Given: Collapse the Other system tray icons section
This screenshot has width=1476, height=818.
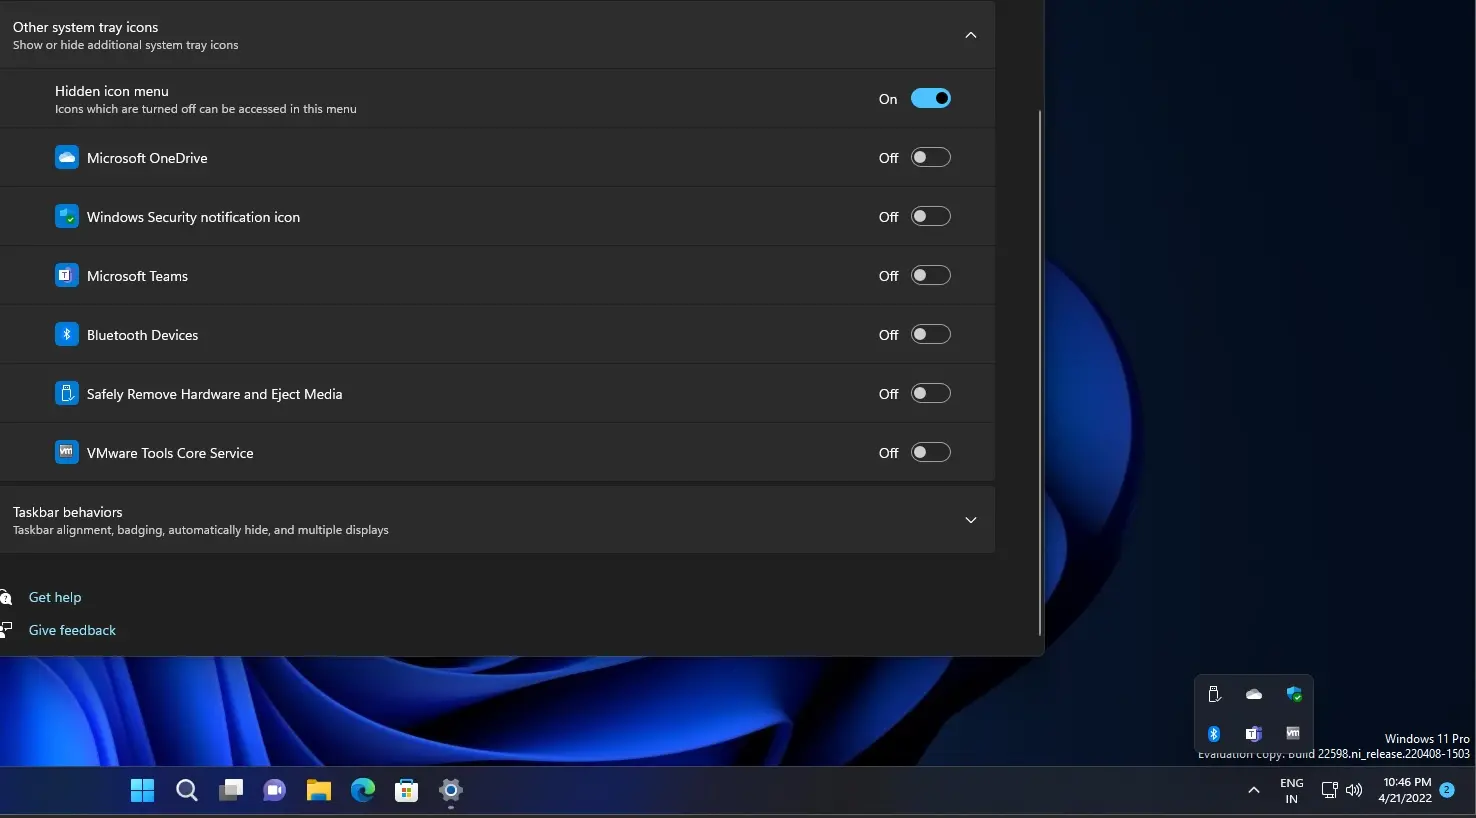Looking at the screenshot, I should (970, 35).
